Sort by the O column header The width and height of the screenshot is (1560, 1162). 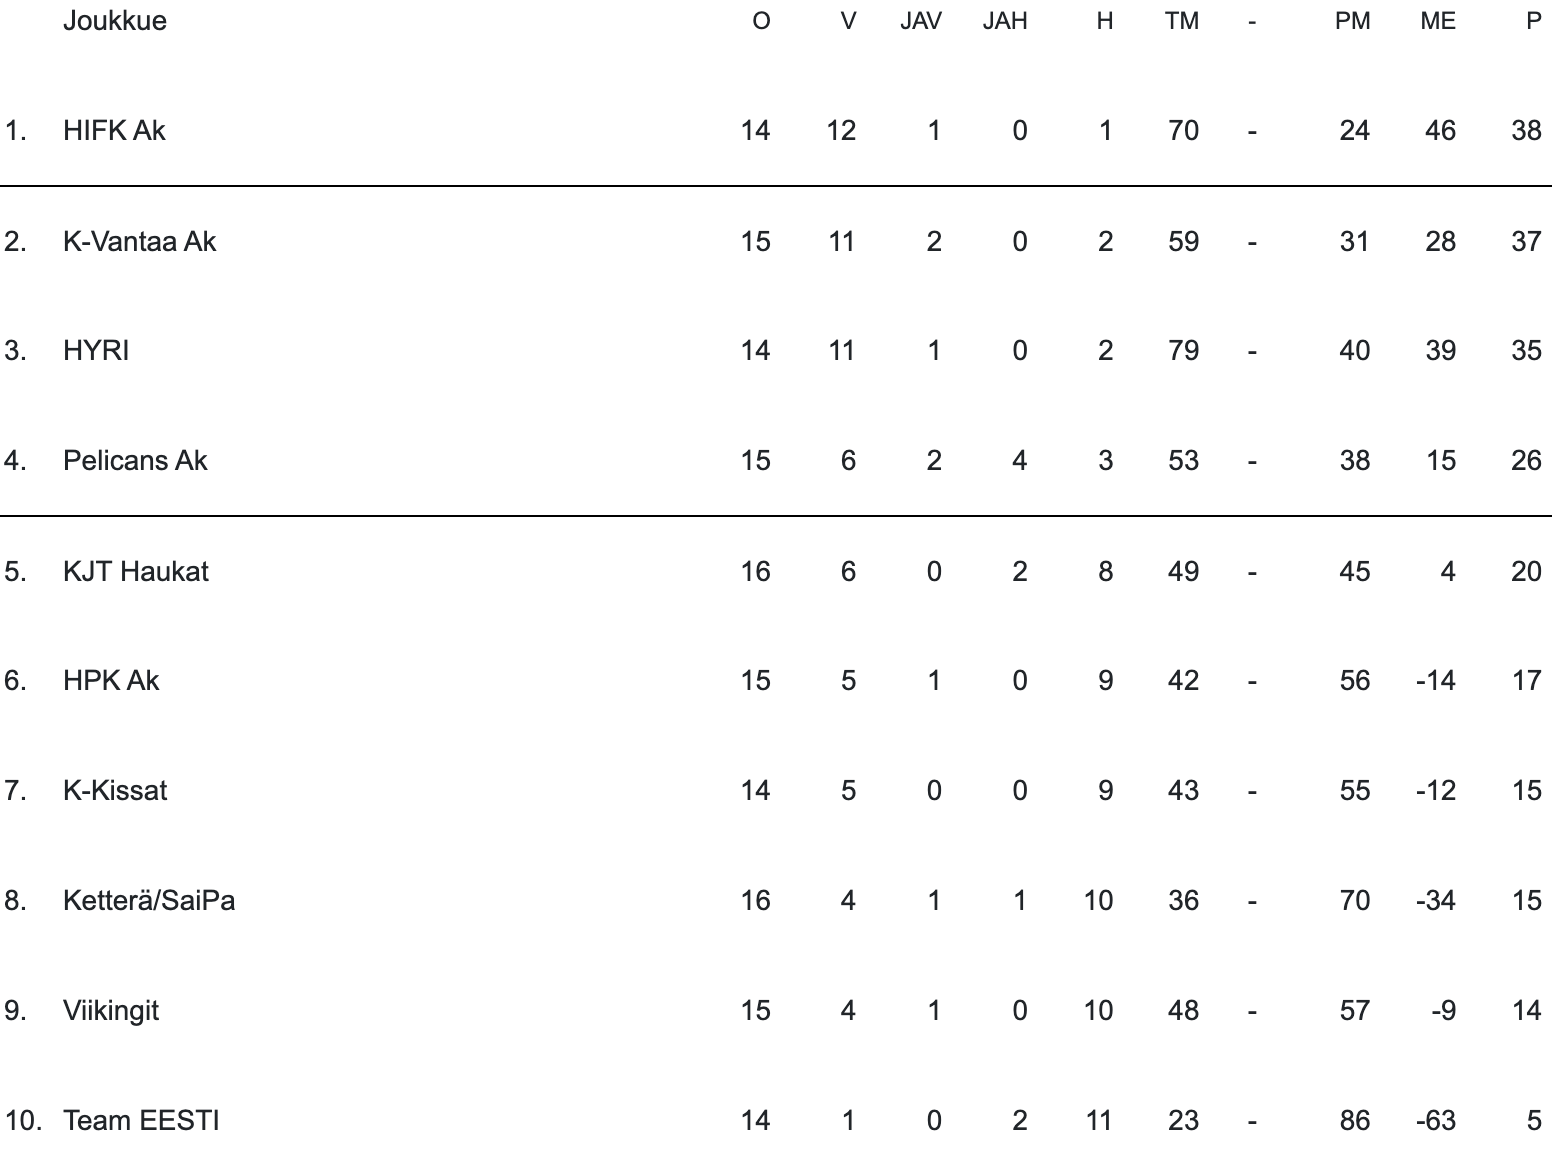click(x=761, y=21)
